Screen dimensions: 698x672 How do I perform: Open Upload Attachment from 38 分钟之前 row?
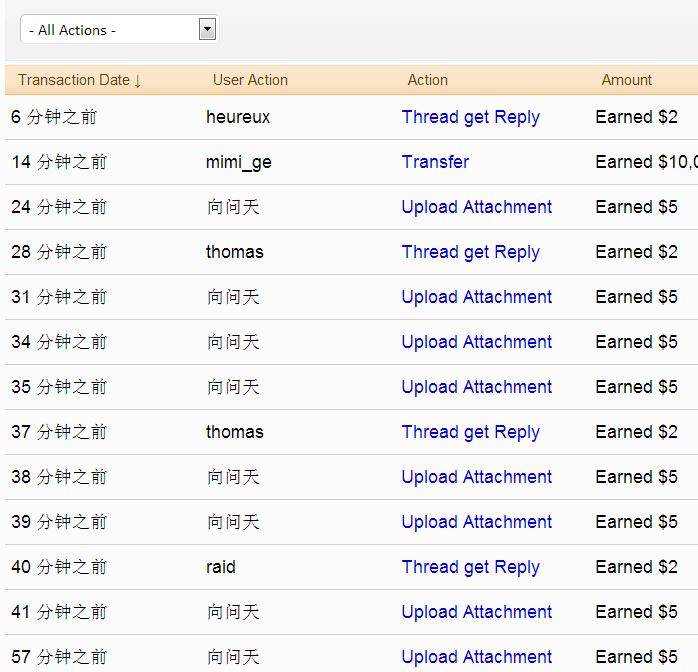476,477
